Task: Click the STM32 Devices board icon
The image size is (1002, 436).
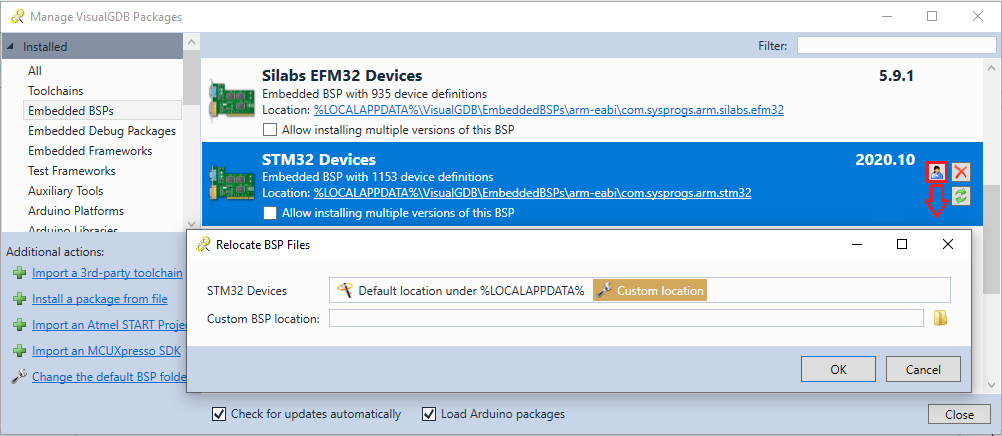Action: [x=223, y=185]
